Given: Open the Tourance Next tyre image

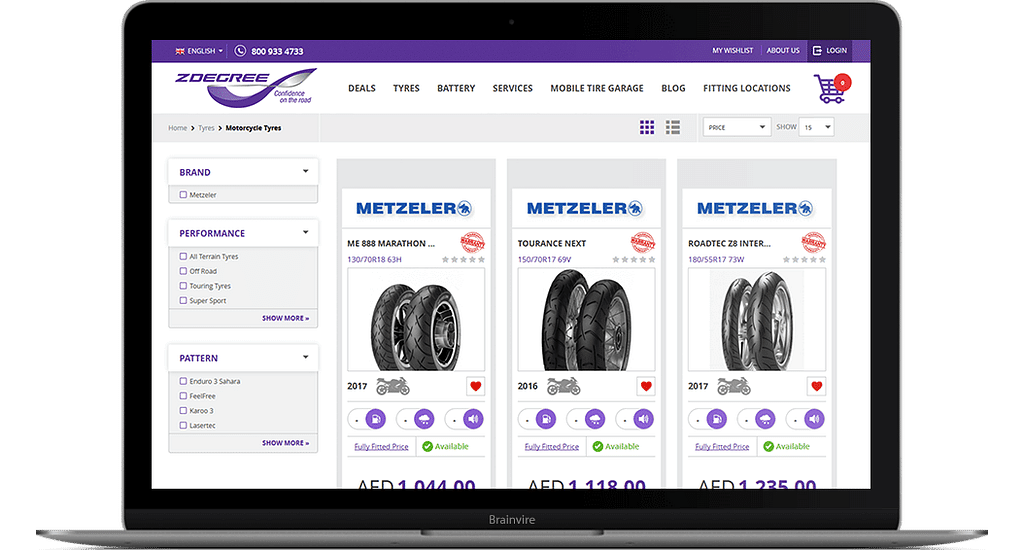Looking at the screenshot, I should click(586, 319).
